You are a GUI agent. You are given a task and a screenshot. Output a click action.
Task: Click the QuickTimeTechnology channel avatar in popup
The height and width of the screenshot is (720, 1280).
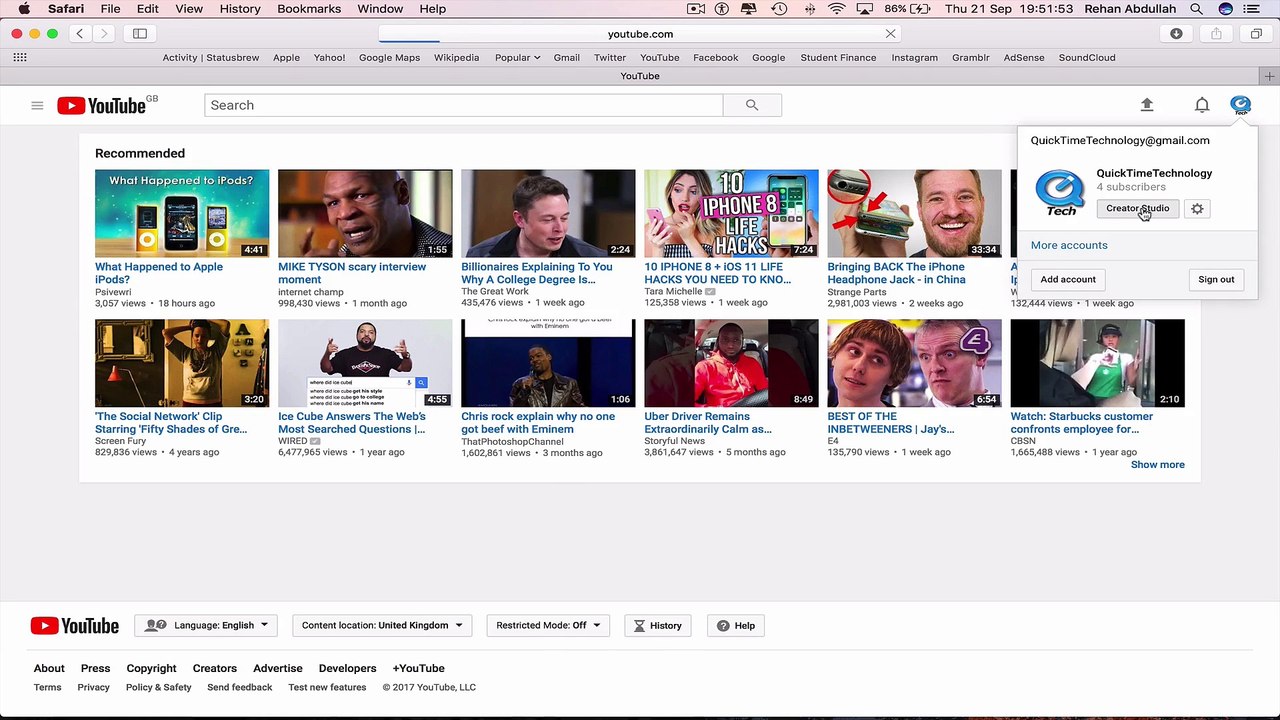point(1060,192)
